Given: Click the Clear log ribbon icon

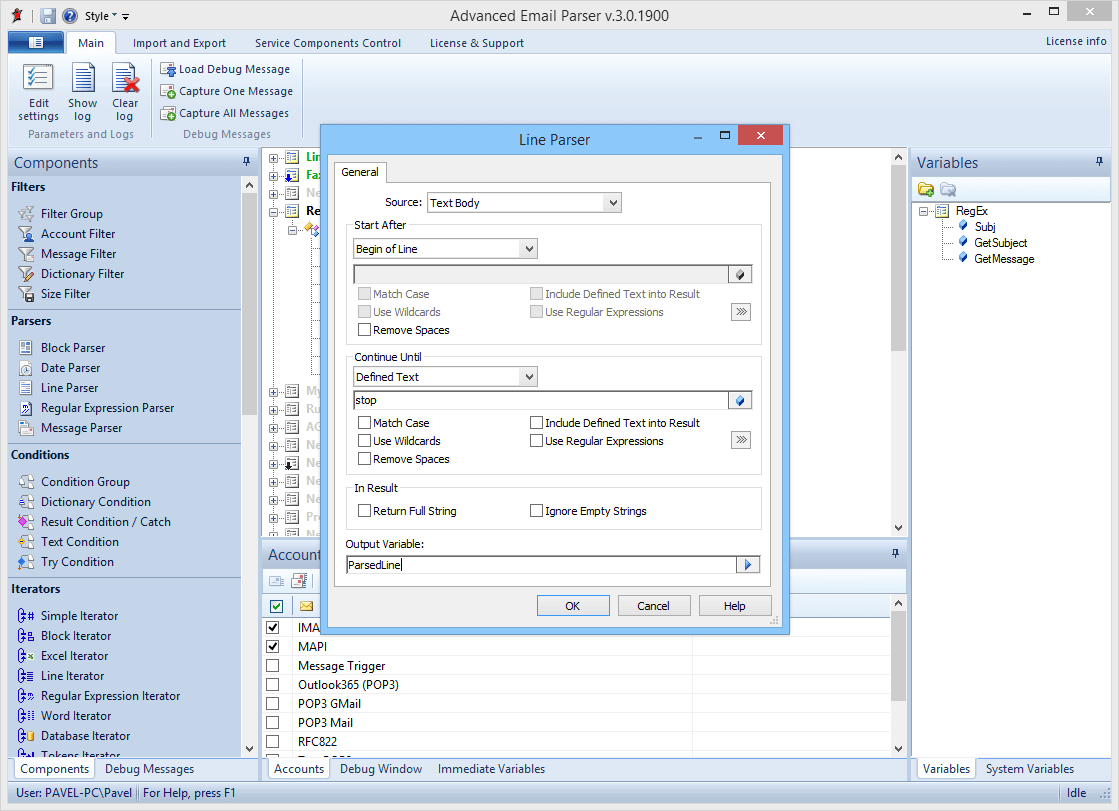Looking at the screenshot, I should [125, 93].
